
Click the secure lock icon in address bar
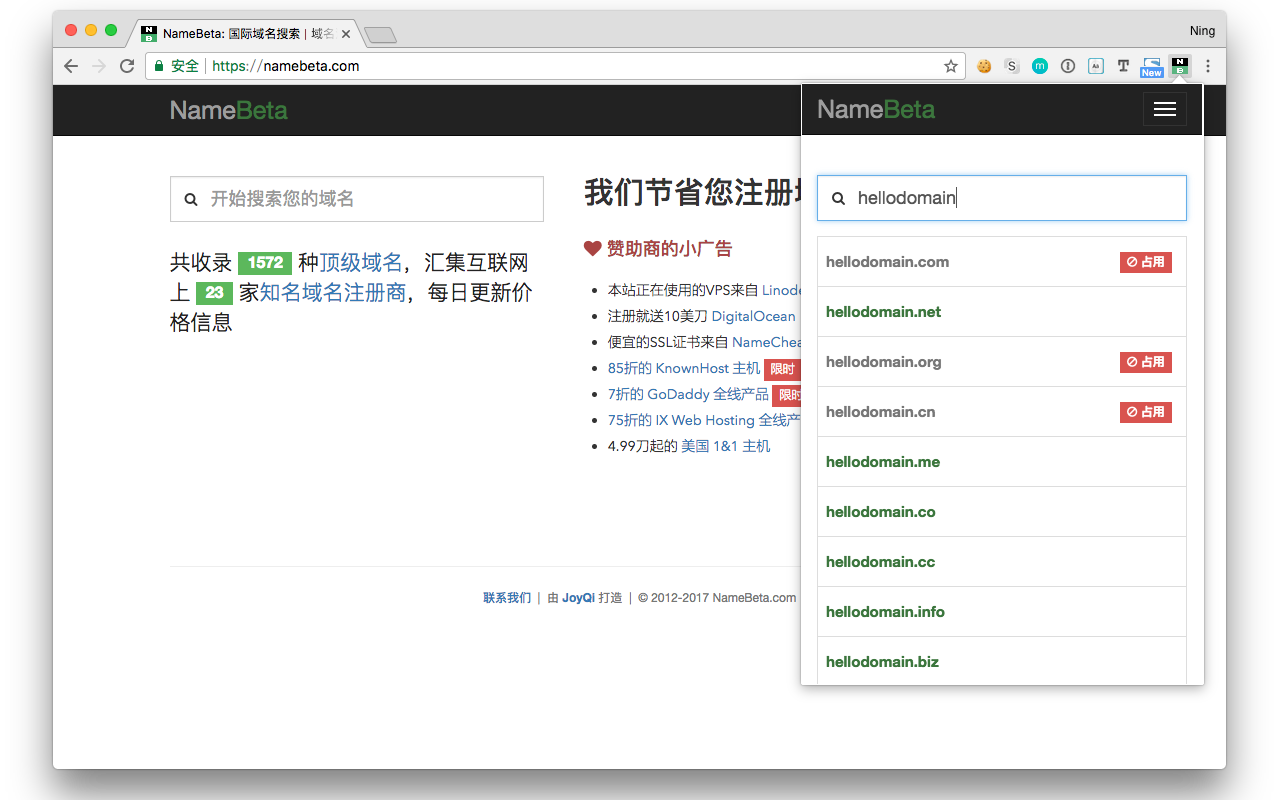coord(158,66)
